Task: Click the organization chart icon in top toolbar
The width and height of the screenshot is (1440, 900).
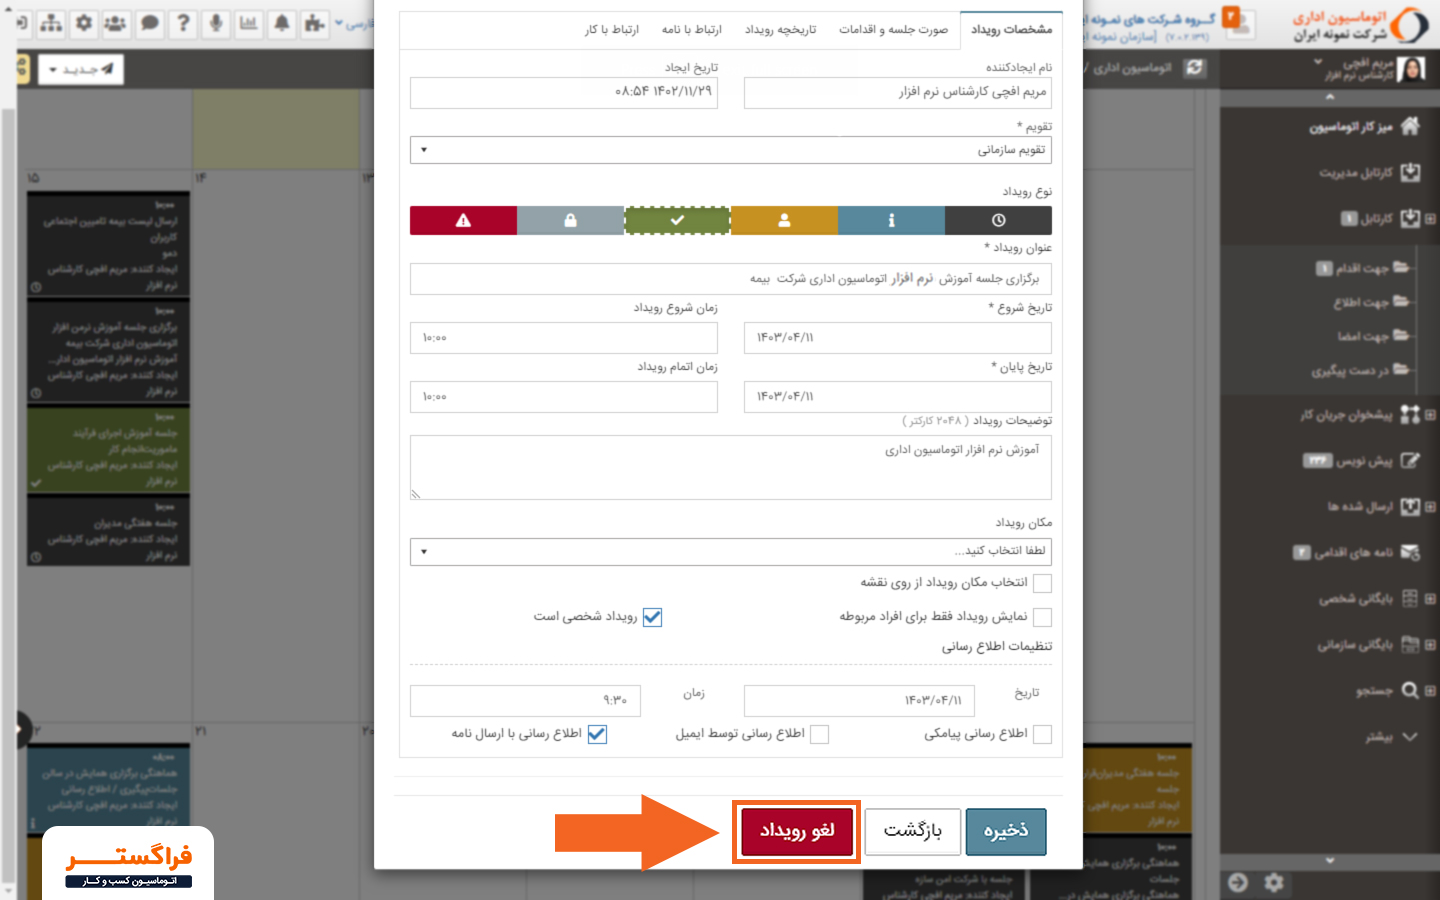Action: pos(51,23)
